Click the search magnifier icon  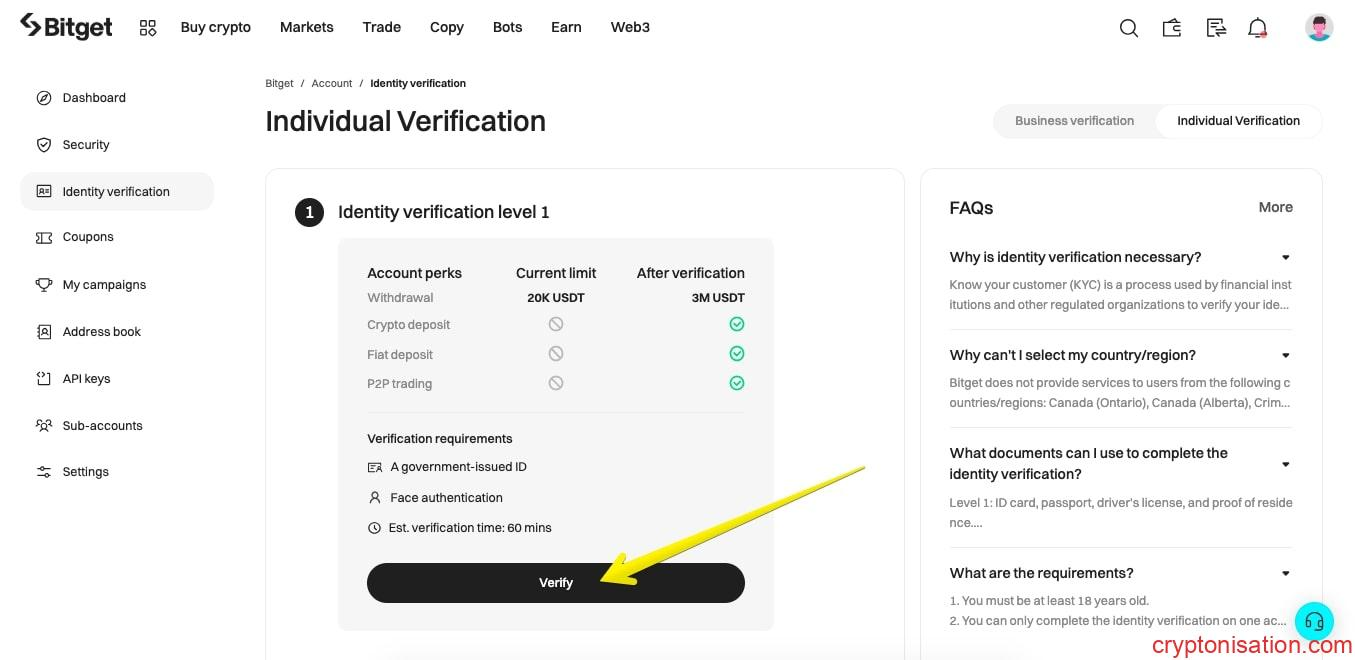tap(1129, 28)
